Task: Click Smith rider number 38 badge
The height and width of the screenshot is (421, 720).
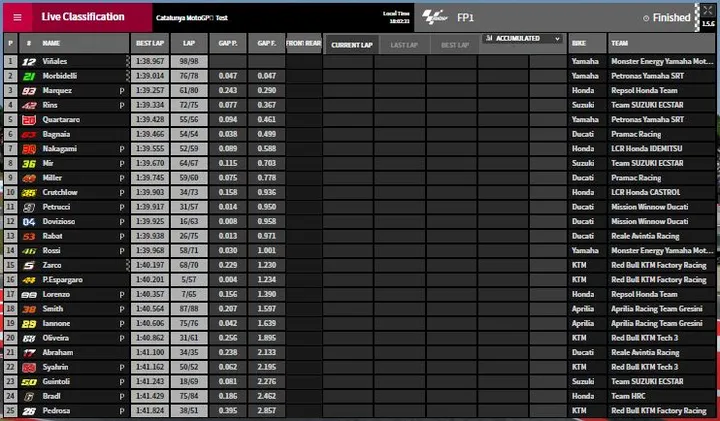Action: coord(29,309)
